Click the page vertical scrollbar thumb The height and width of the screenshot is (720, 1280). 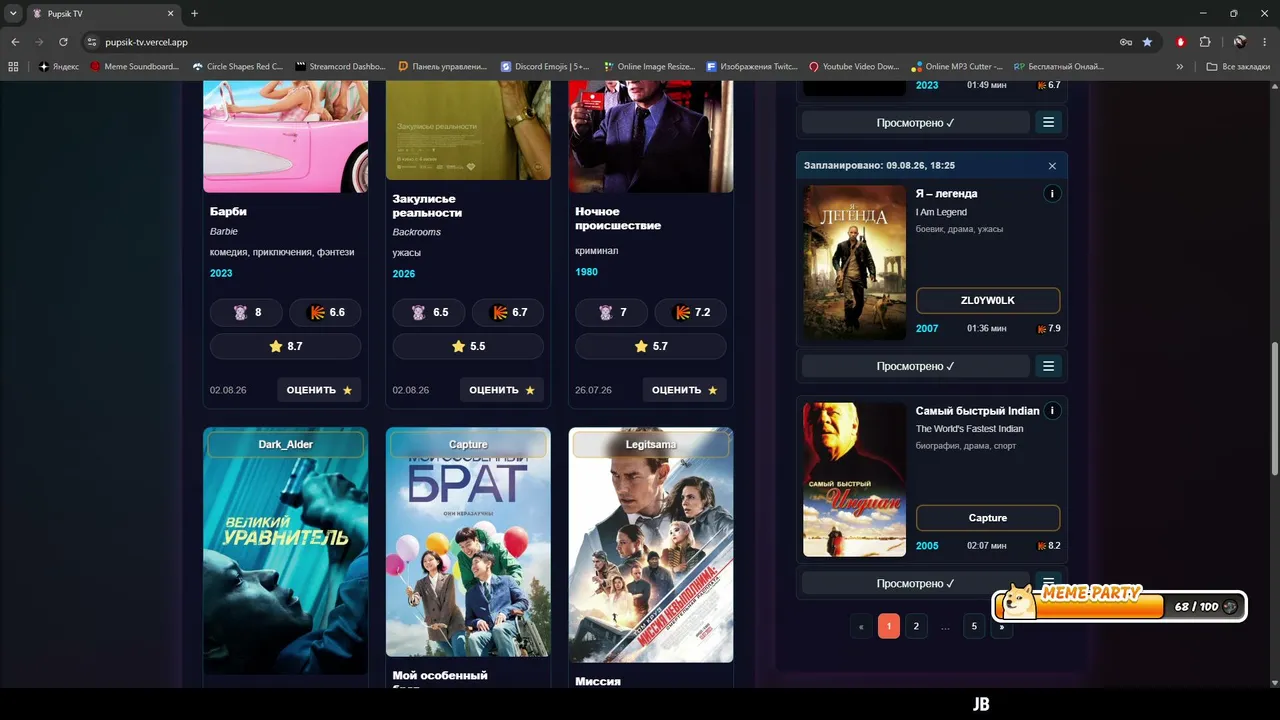pos(1274,410)
